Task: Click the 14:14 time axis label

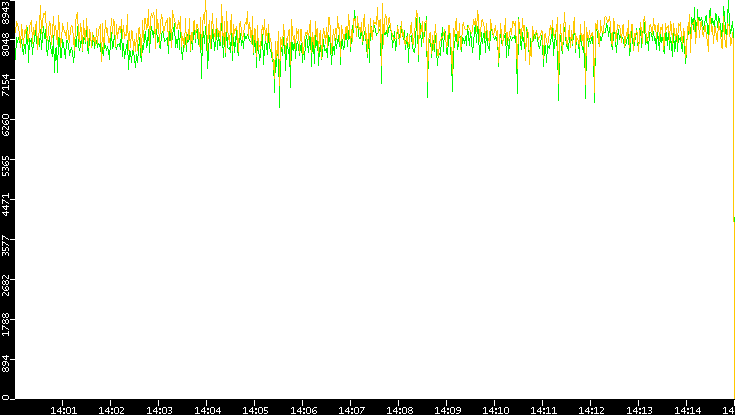Action: (687, 410)
